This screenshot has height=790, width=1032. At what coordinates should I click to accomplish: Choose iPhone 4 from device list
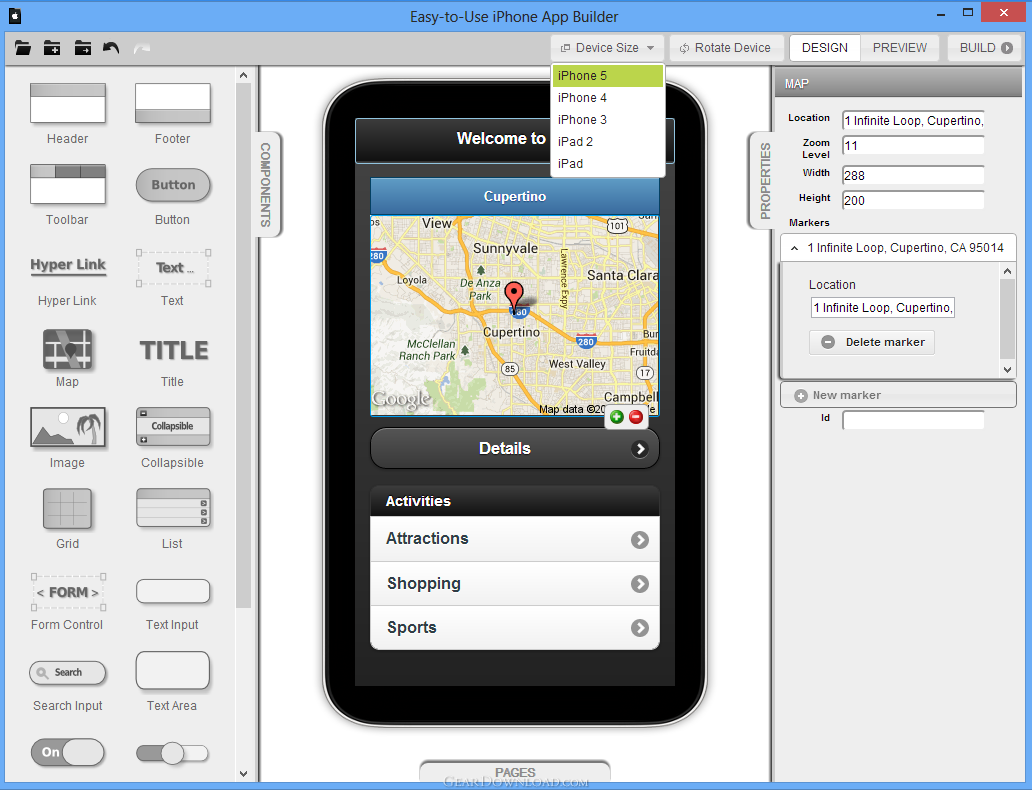(x=607, y=97)
